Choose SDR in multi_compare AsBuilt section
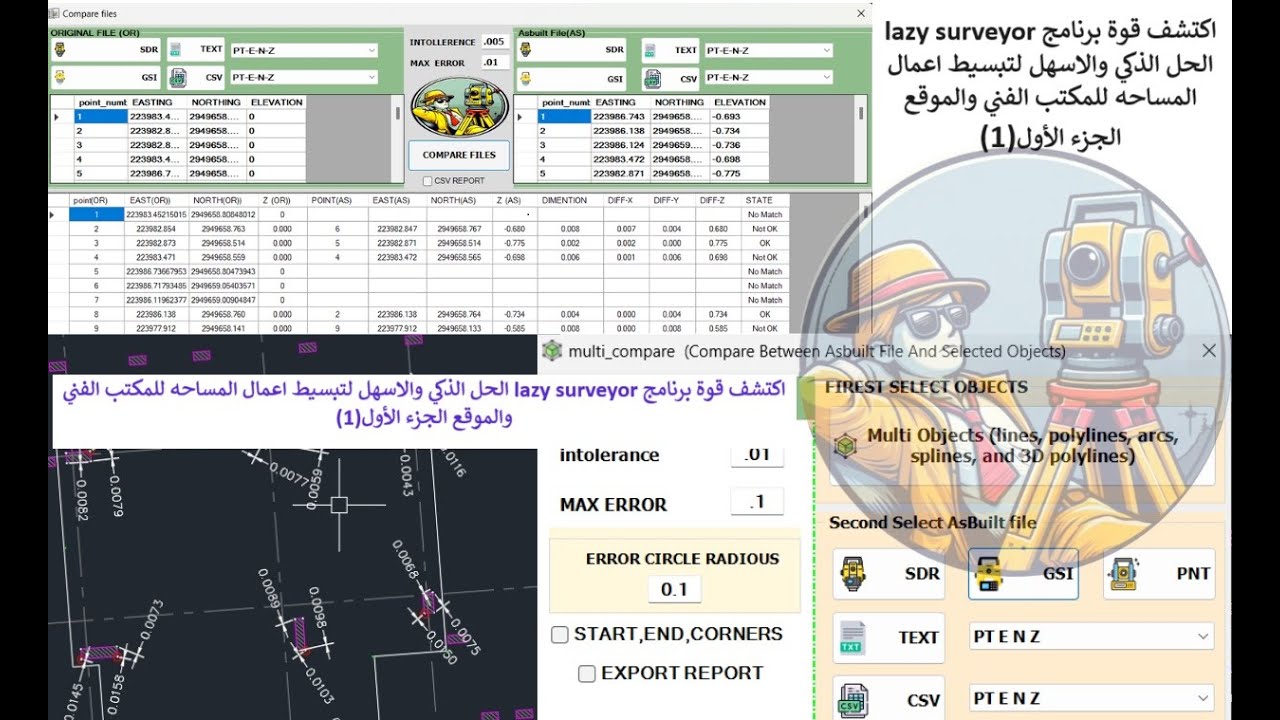 click(x=888, y=574)
